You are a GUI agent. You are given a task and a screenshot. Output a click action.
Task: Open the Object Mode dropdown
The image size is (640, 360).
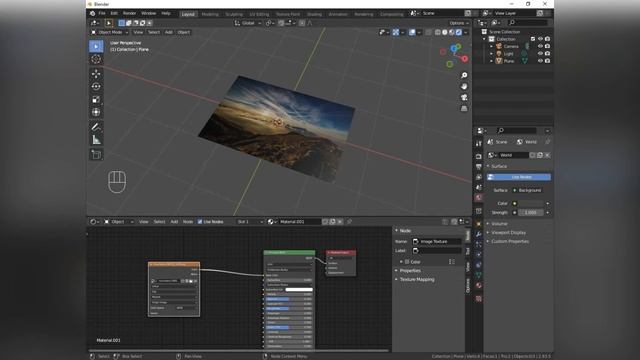109,32
